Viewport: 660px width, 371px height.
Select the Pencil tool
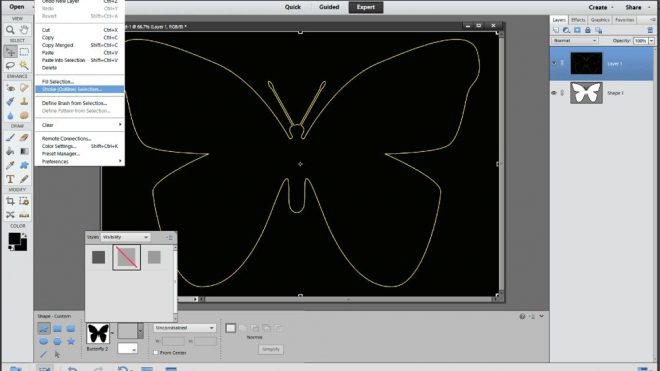pyautogui.click(x=24, y=179)
